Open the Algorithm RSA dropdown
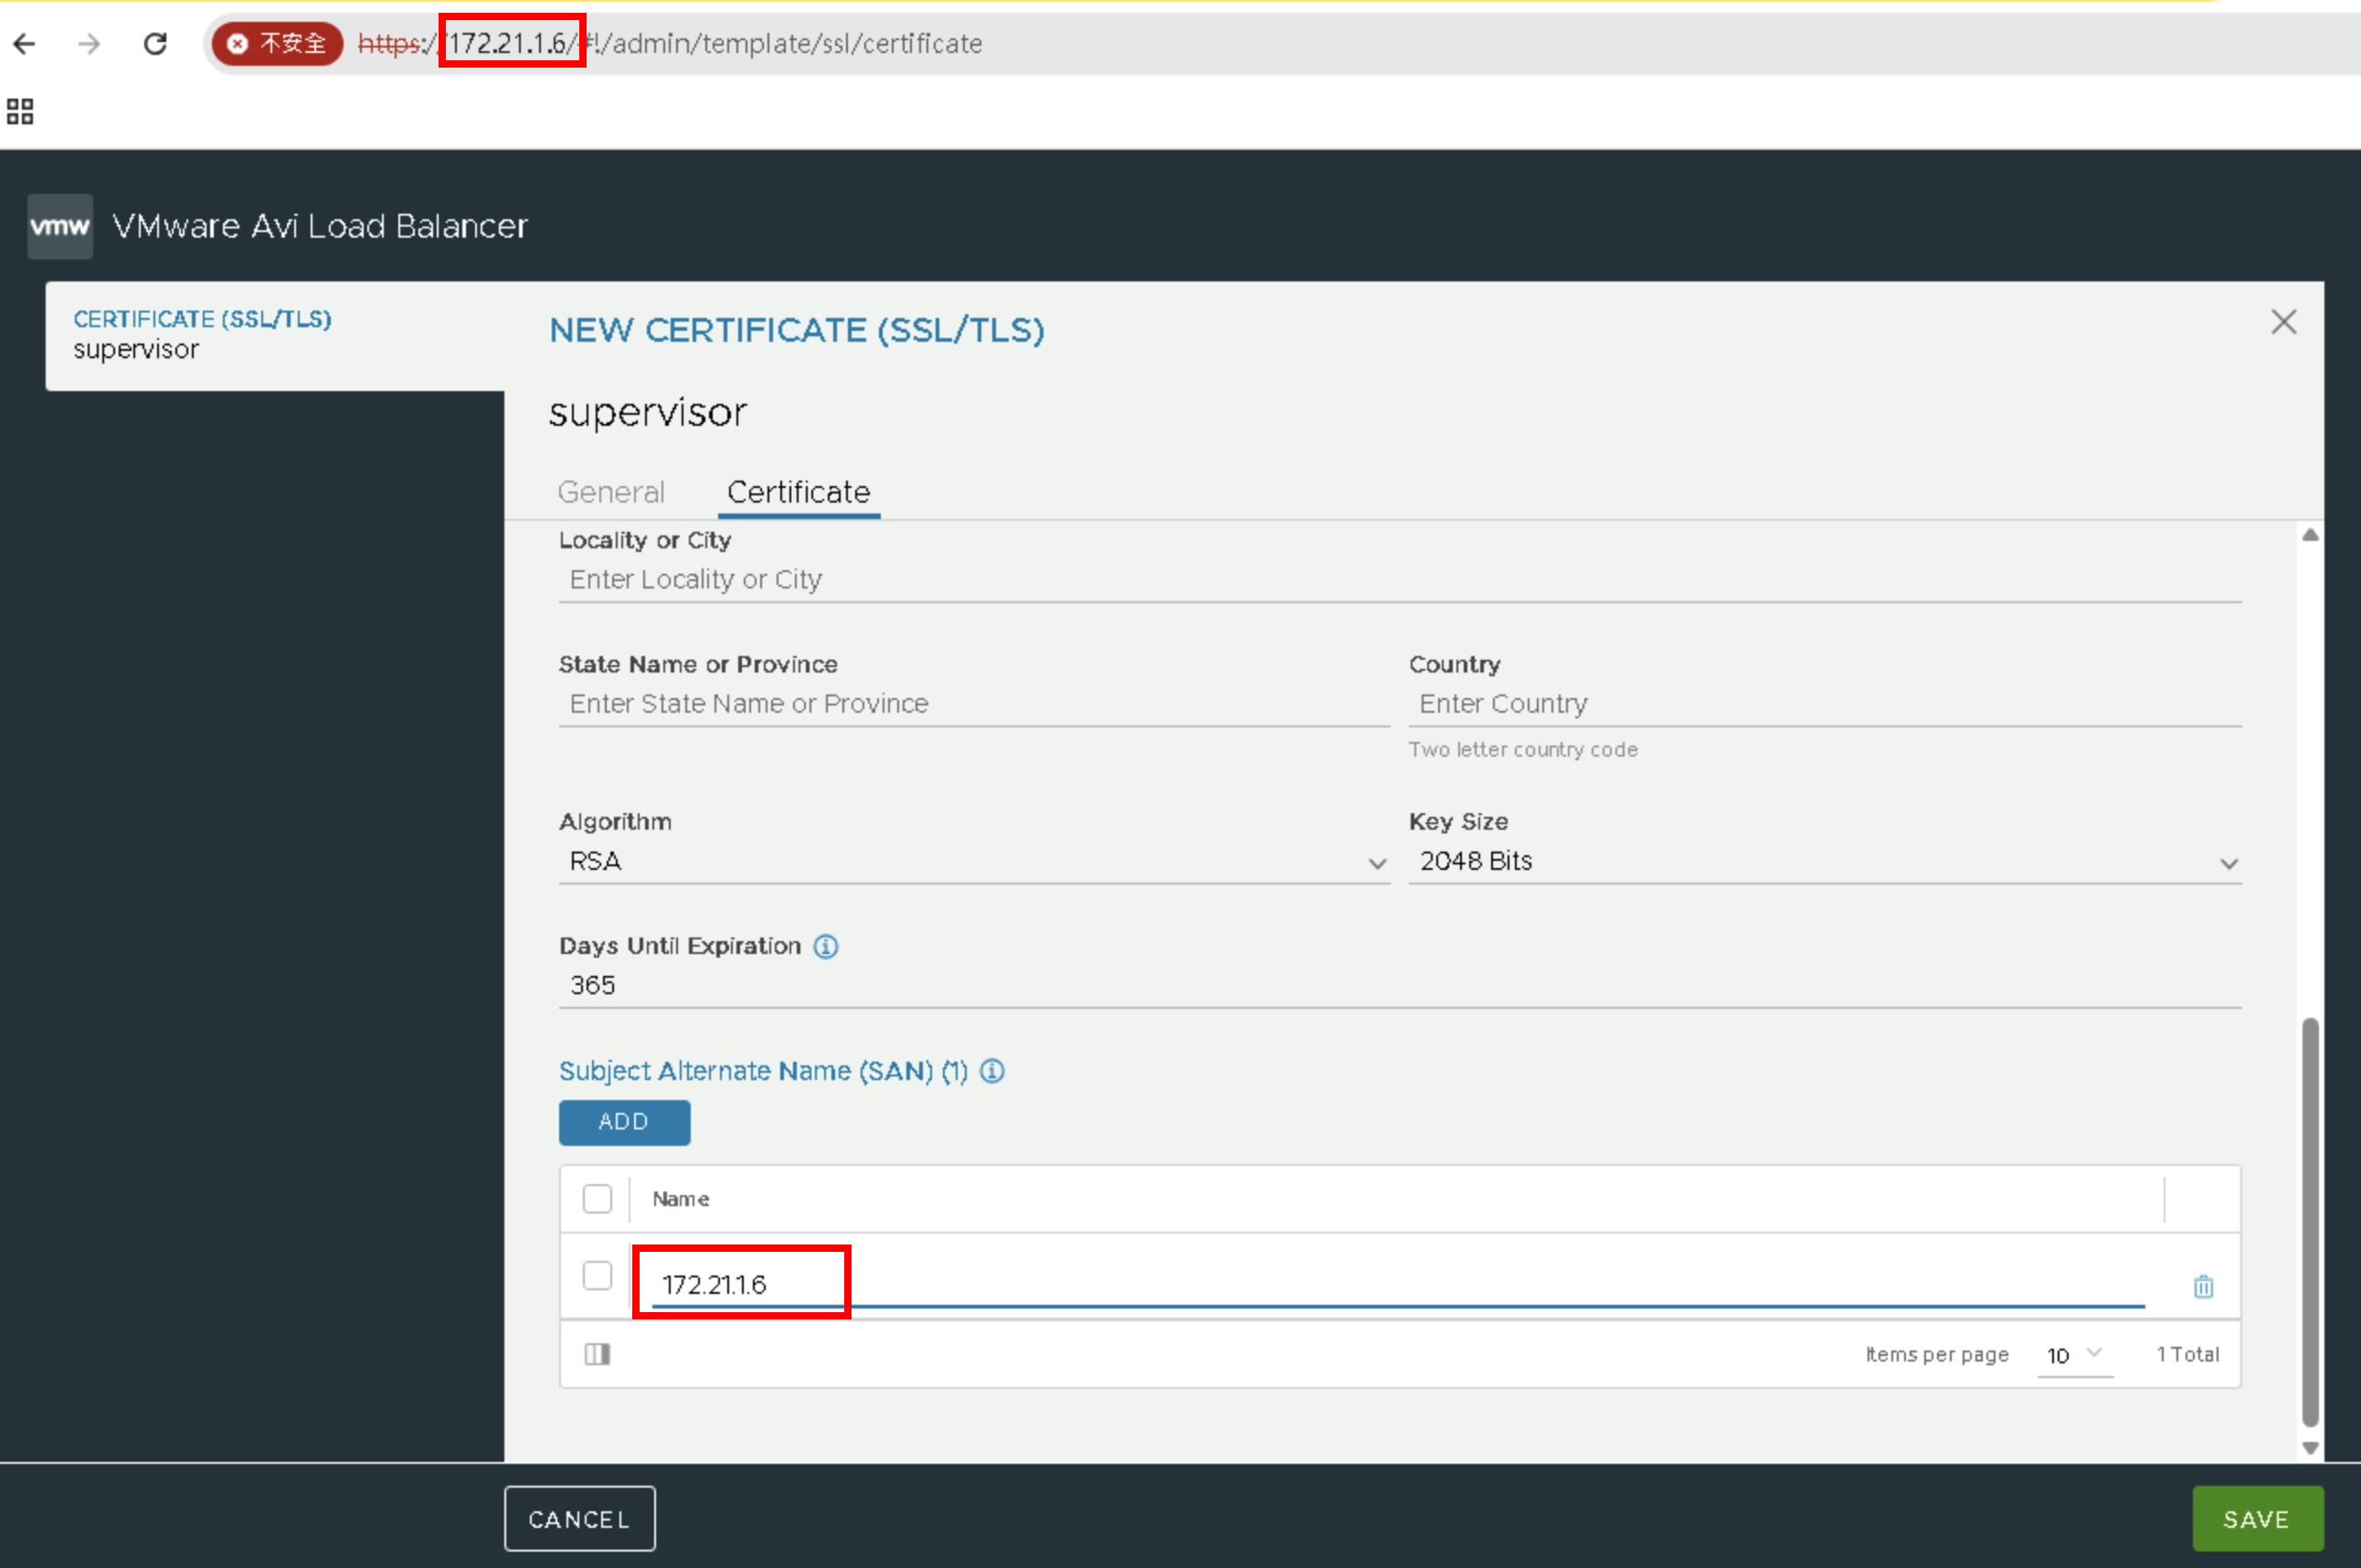This screenshot has width=2361, height=1568. [x=974, y=862]
